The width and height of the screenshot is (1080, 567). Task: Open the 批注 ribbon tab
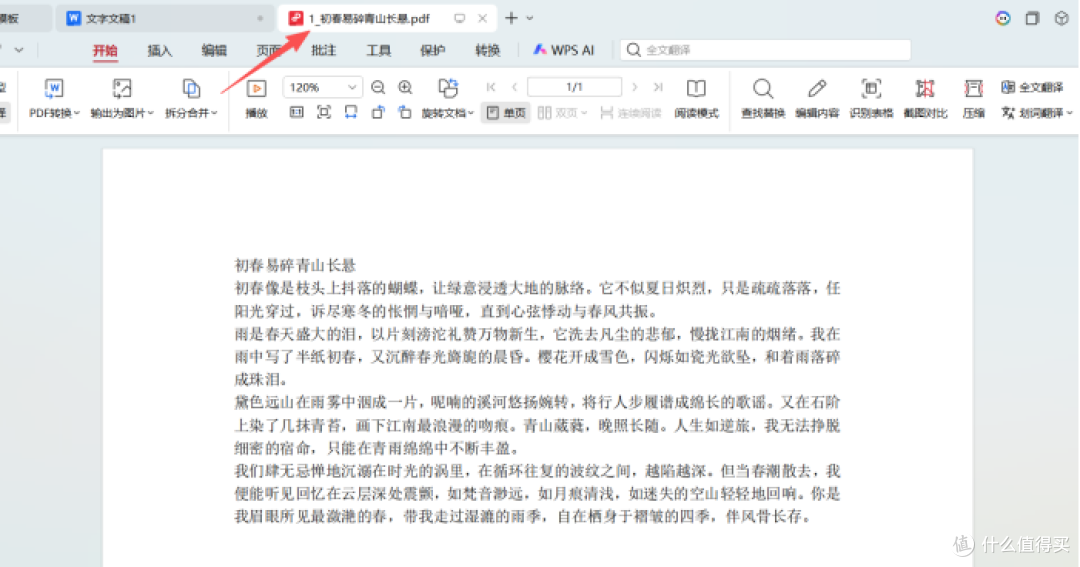coord(324,50)
